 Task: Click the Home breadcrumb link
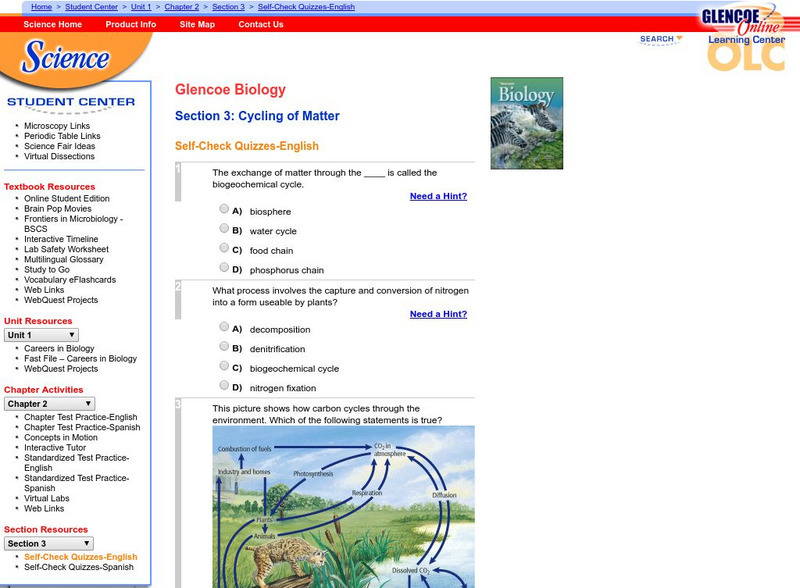coord(41,7)
